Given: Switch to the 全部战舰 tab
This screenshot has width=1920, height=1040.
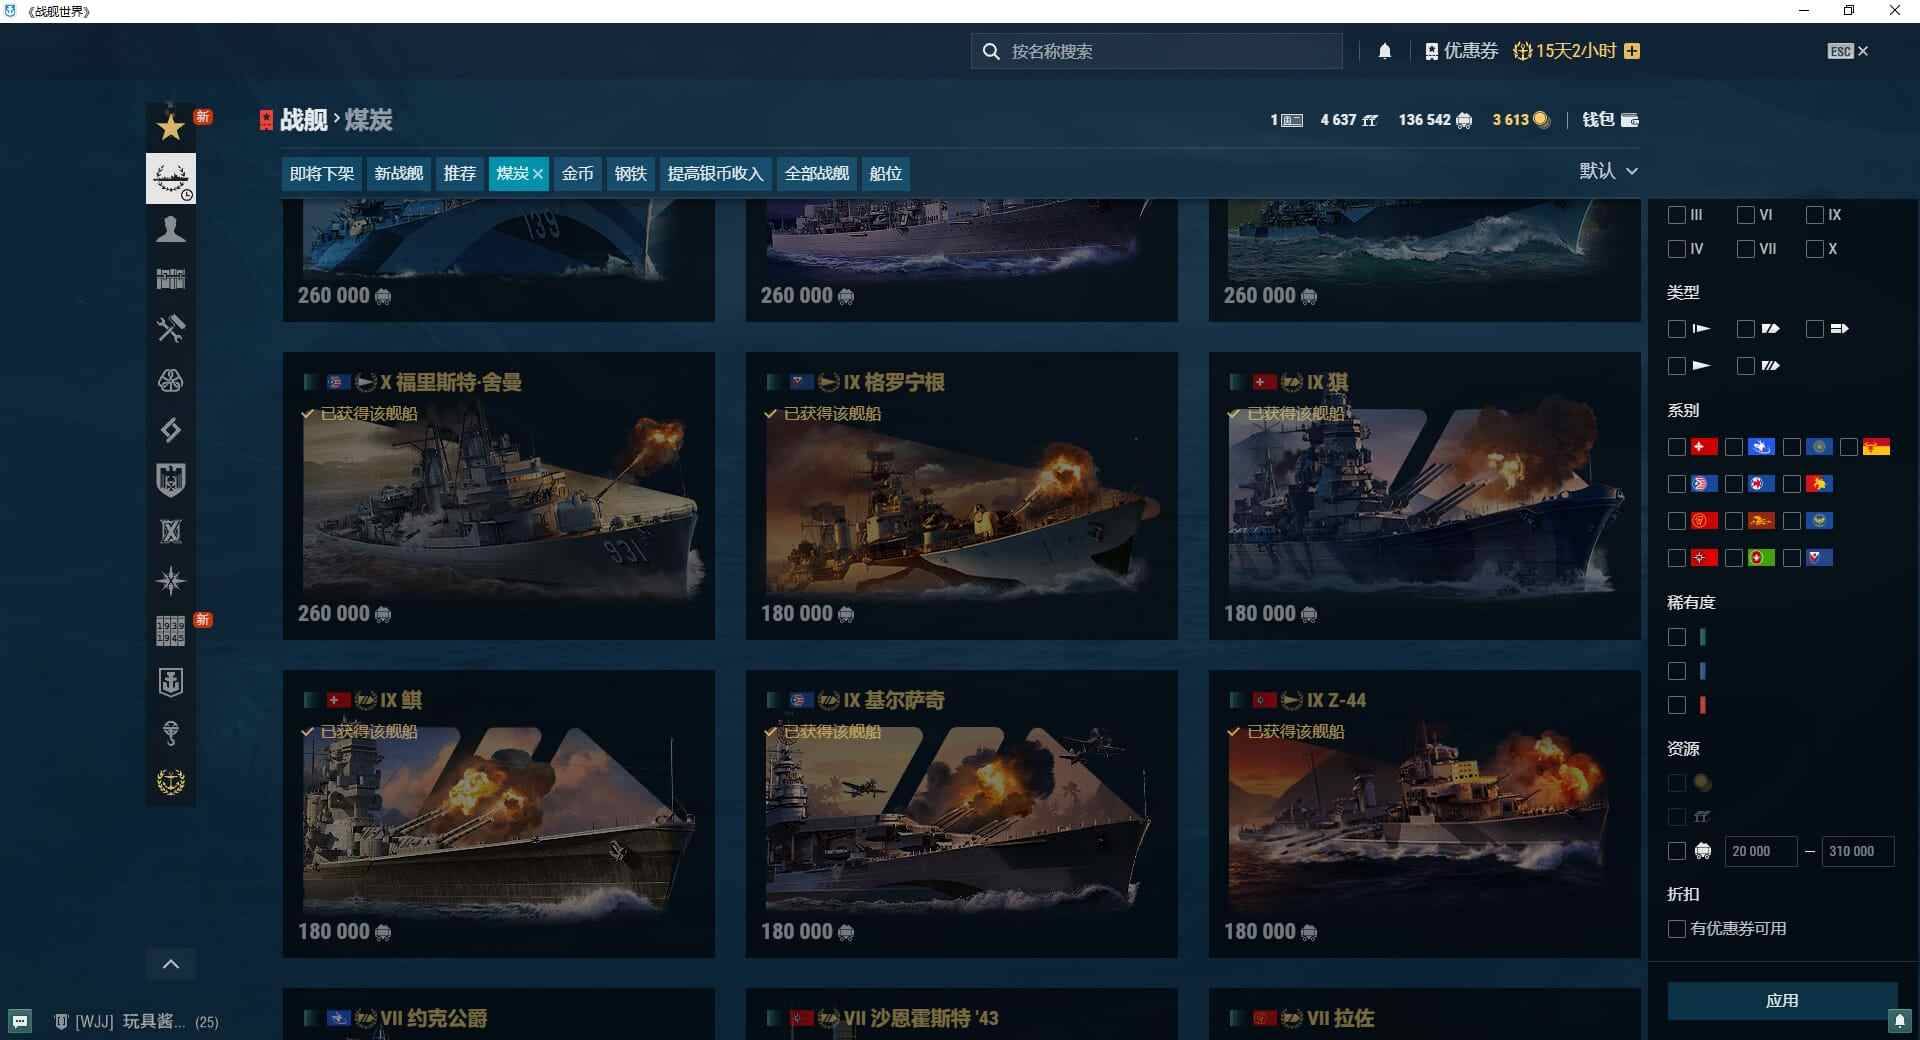Looking at the screenshot, I should click(815, 173).
